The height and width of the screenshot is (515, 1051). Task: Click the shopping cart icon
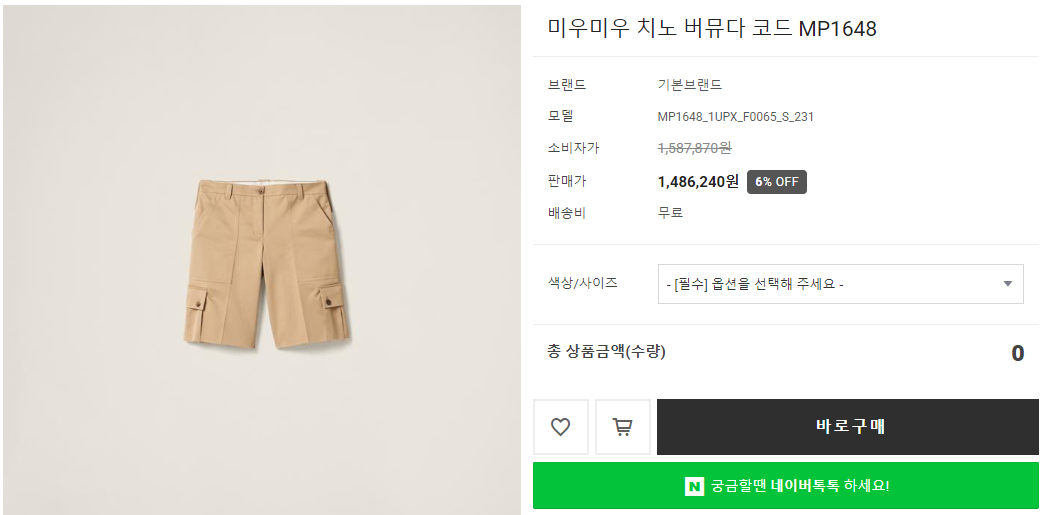click(622, 427)
